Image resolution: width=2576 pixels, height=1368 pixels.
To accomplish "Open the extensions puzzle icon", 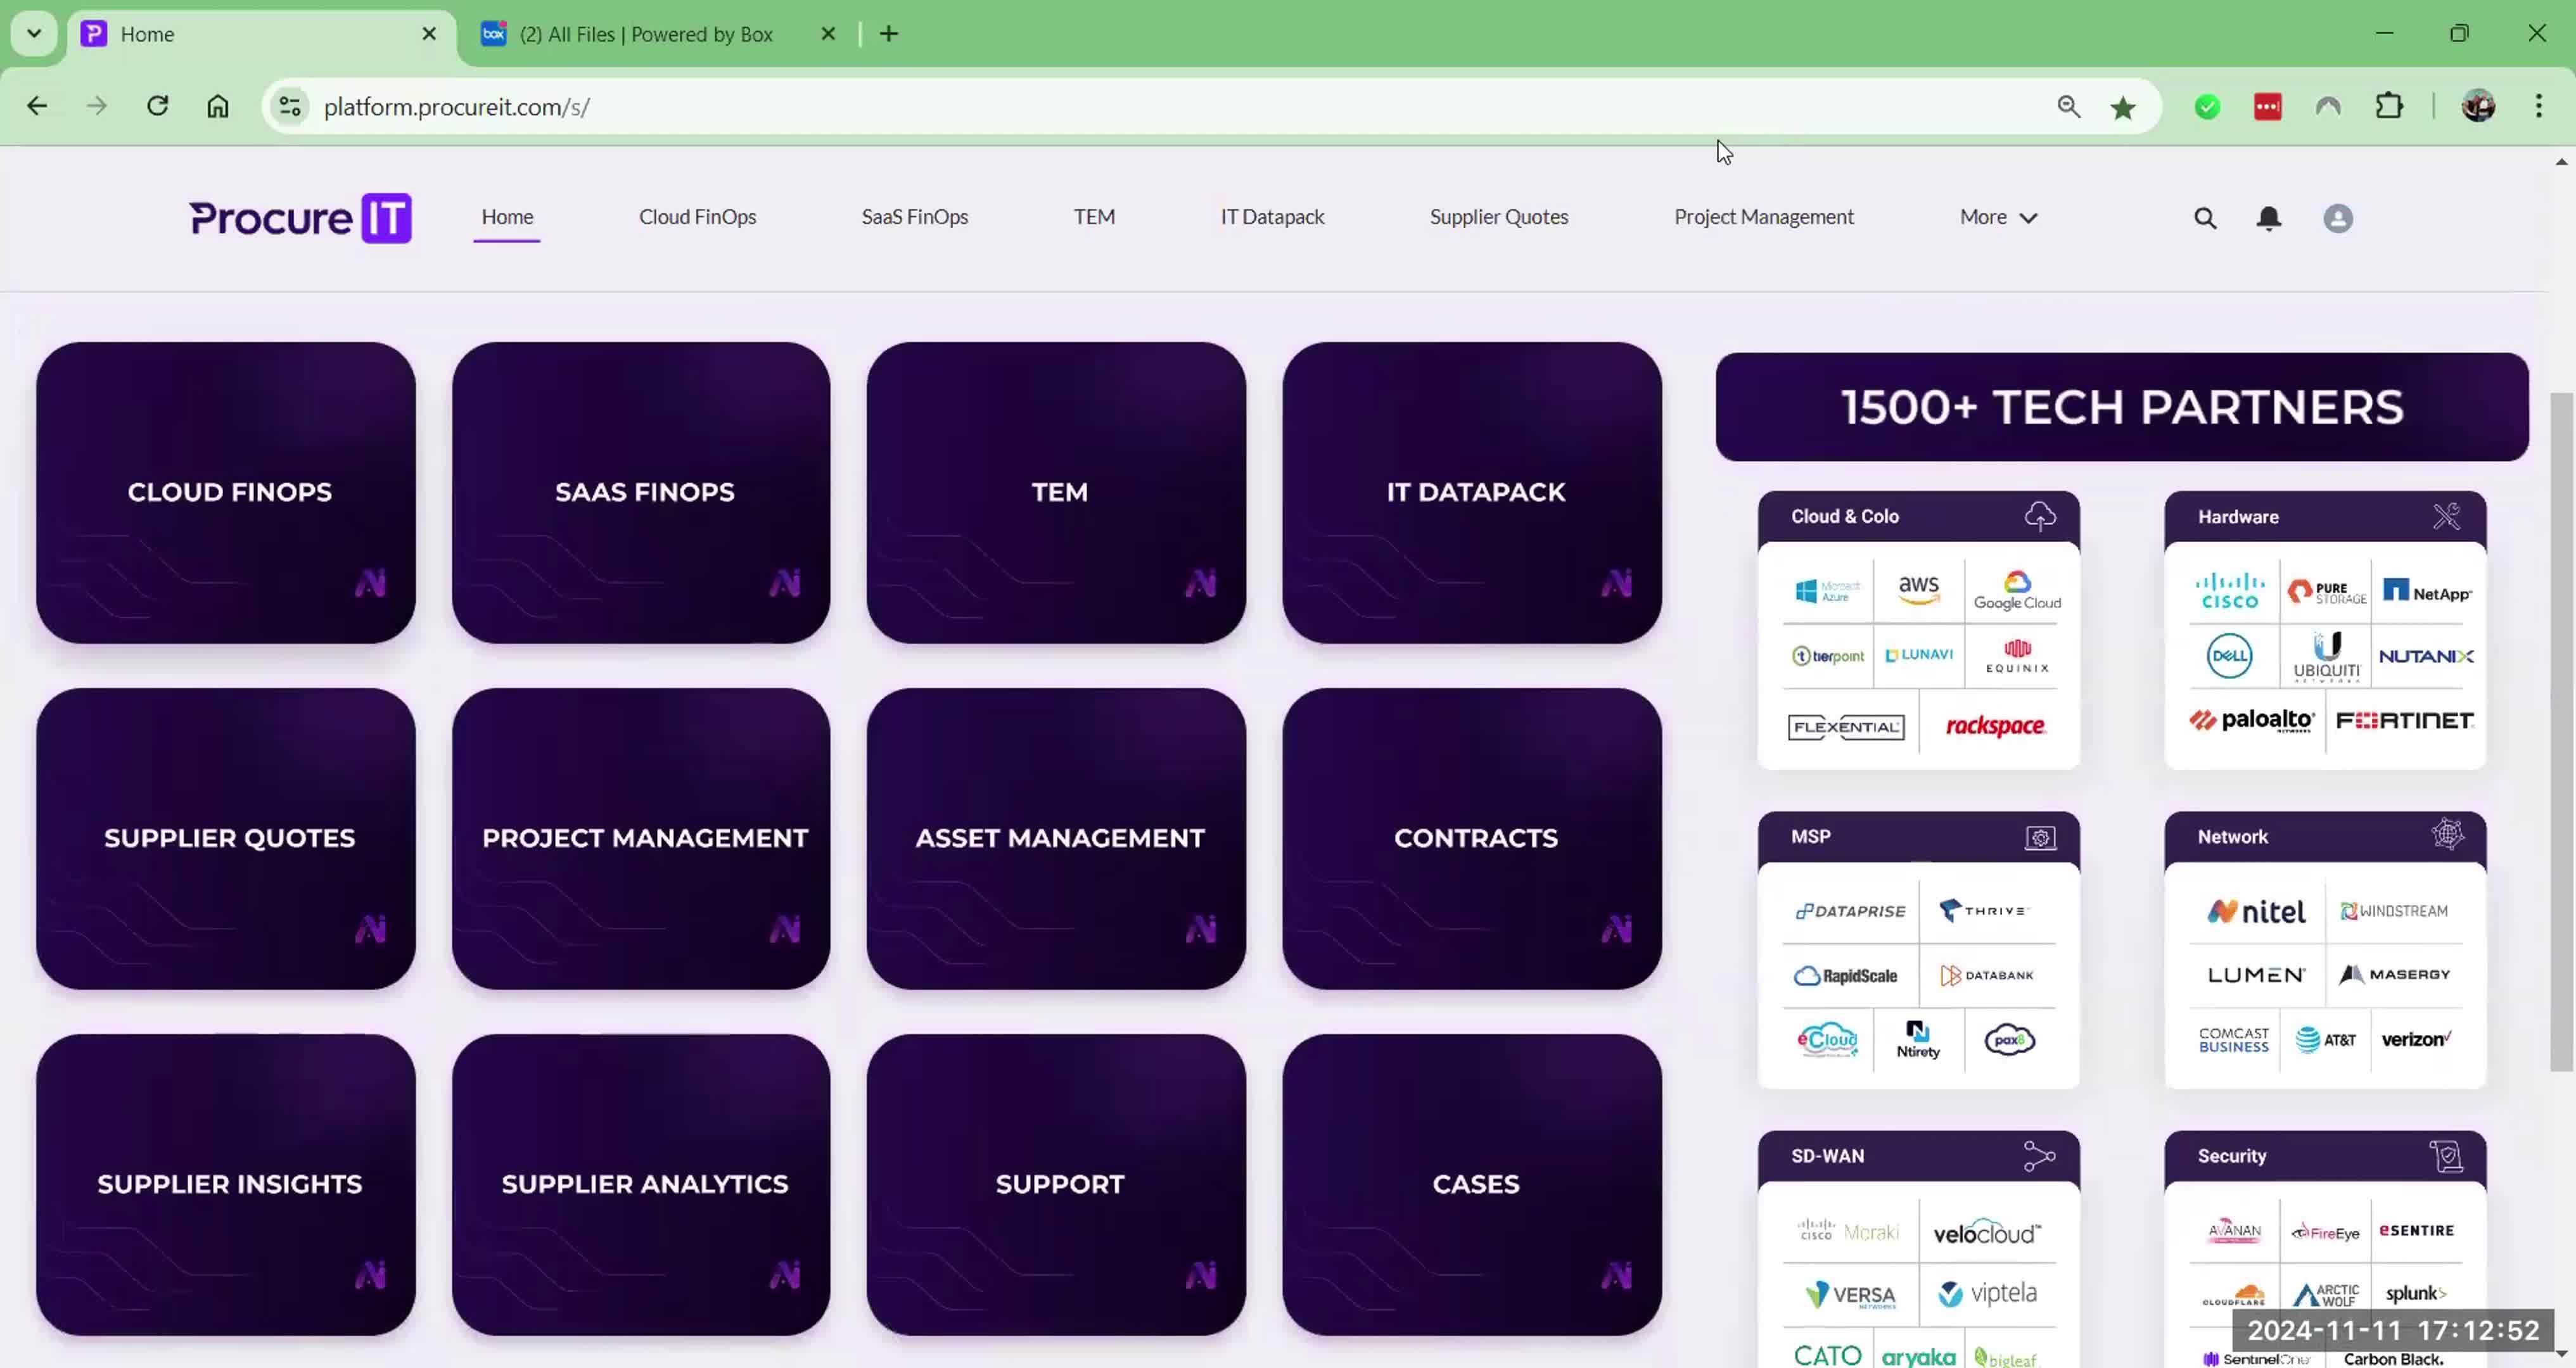I will click(2389, 106).
